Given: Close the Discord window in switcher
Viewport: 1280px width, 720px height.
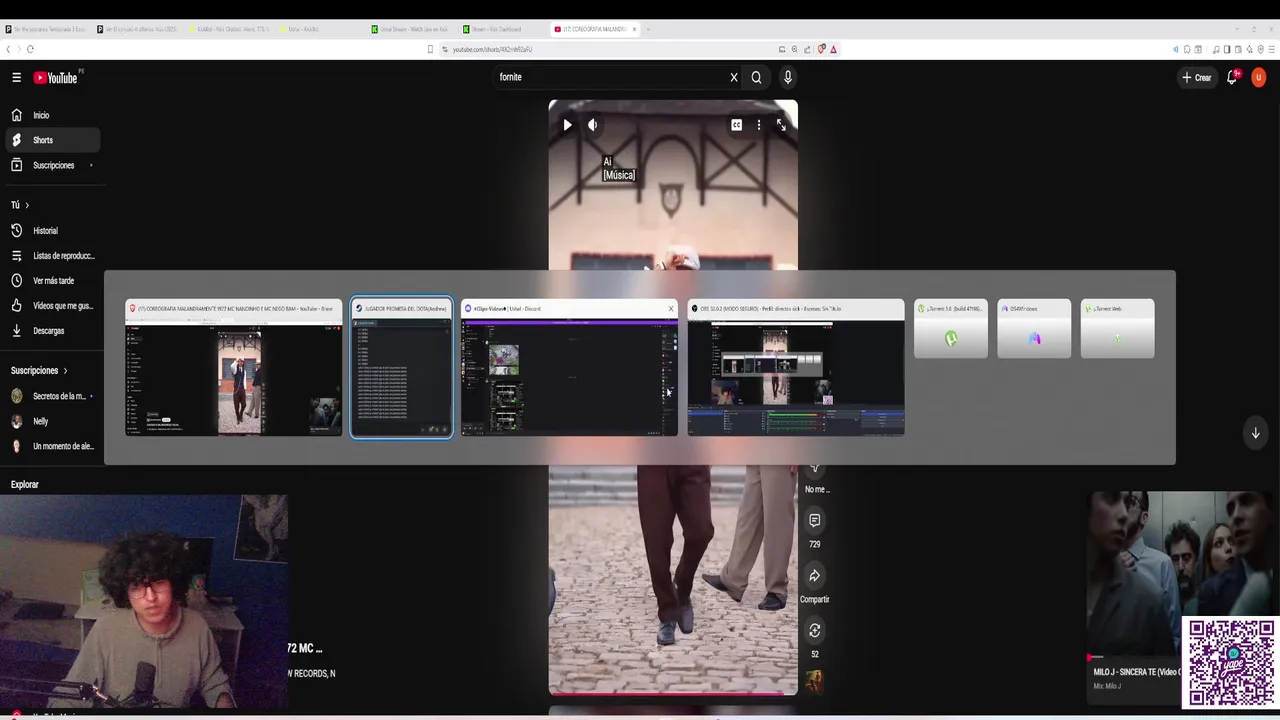Looking at the screenshot, I should point(670,308).
